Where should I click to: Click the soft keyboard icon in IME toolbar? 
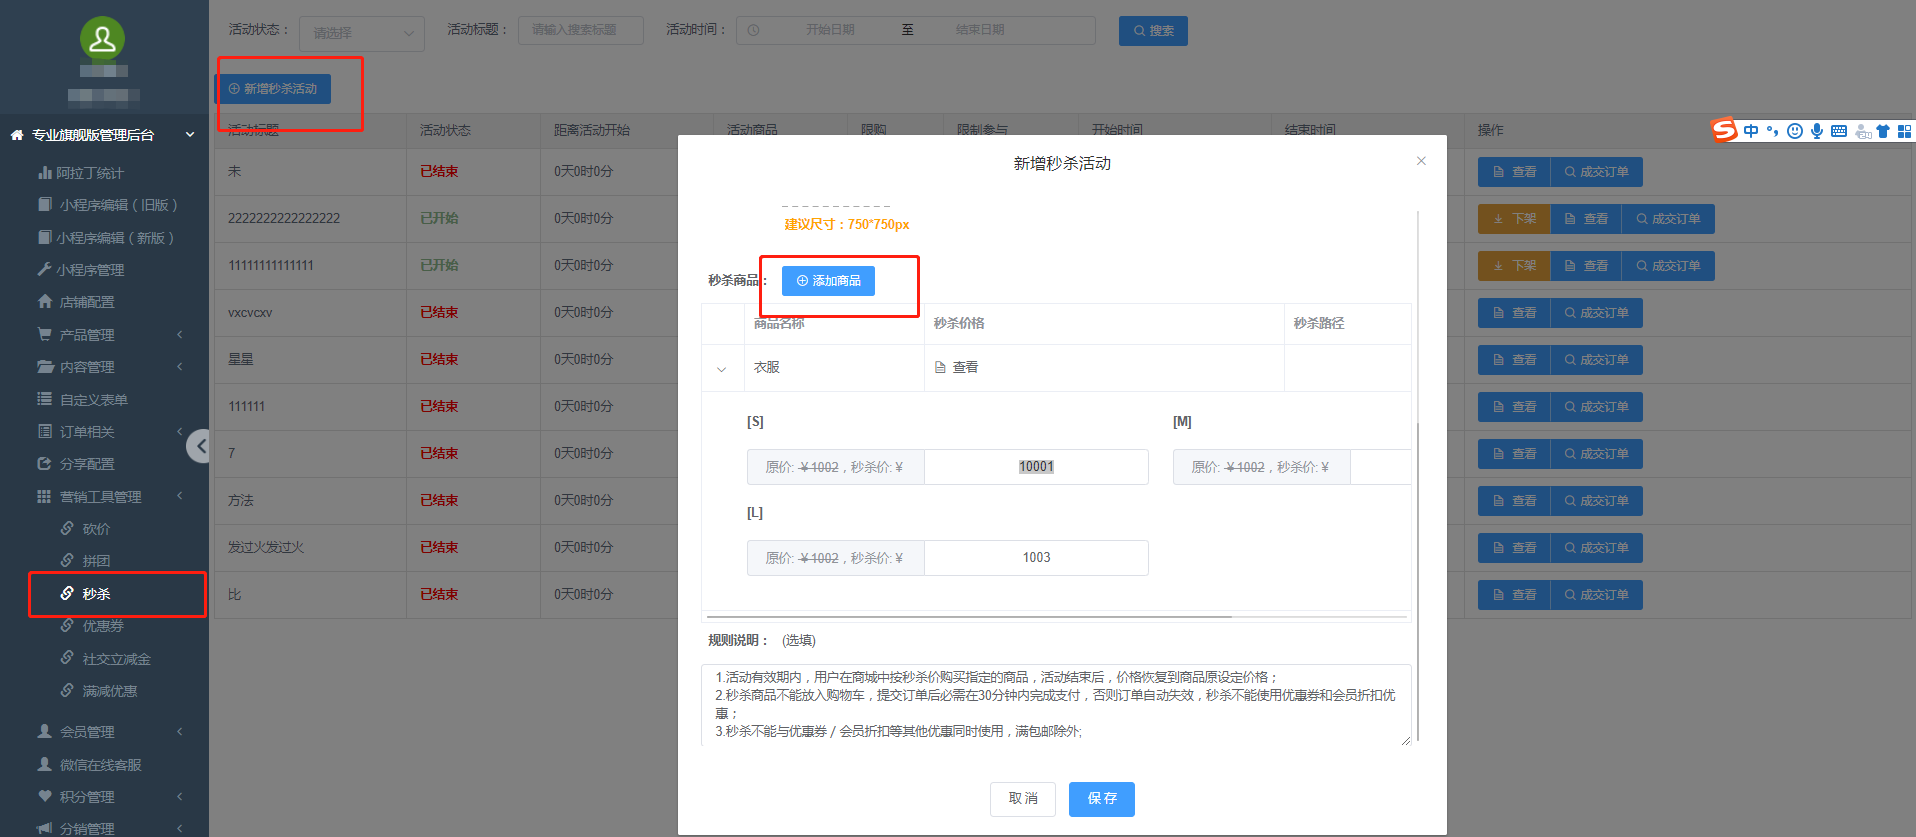(1838, 131)
